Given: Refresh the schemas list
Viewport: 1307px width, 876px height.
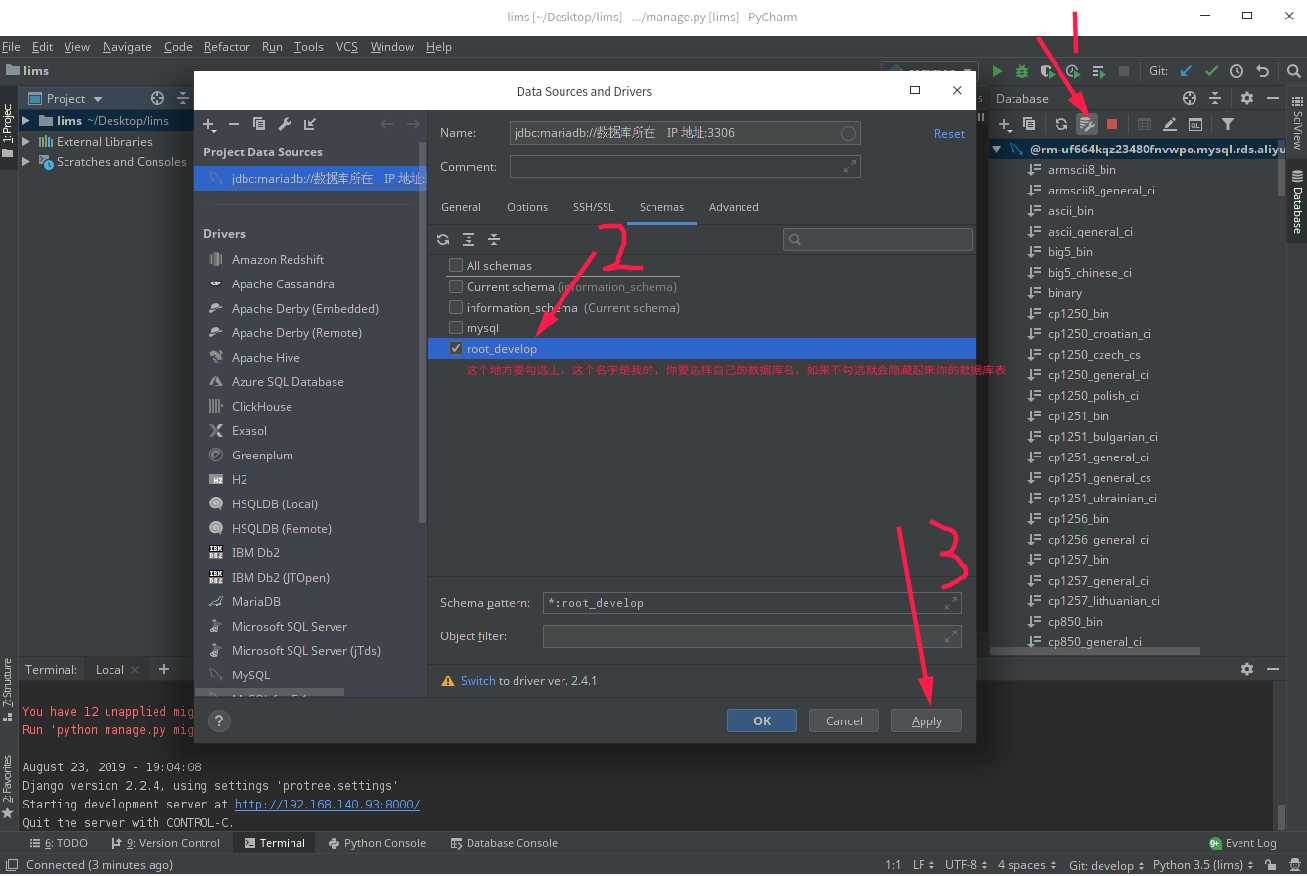Looking at the screenshot, I should 443,239.
